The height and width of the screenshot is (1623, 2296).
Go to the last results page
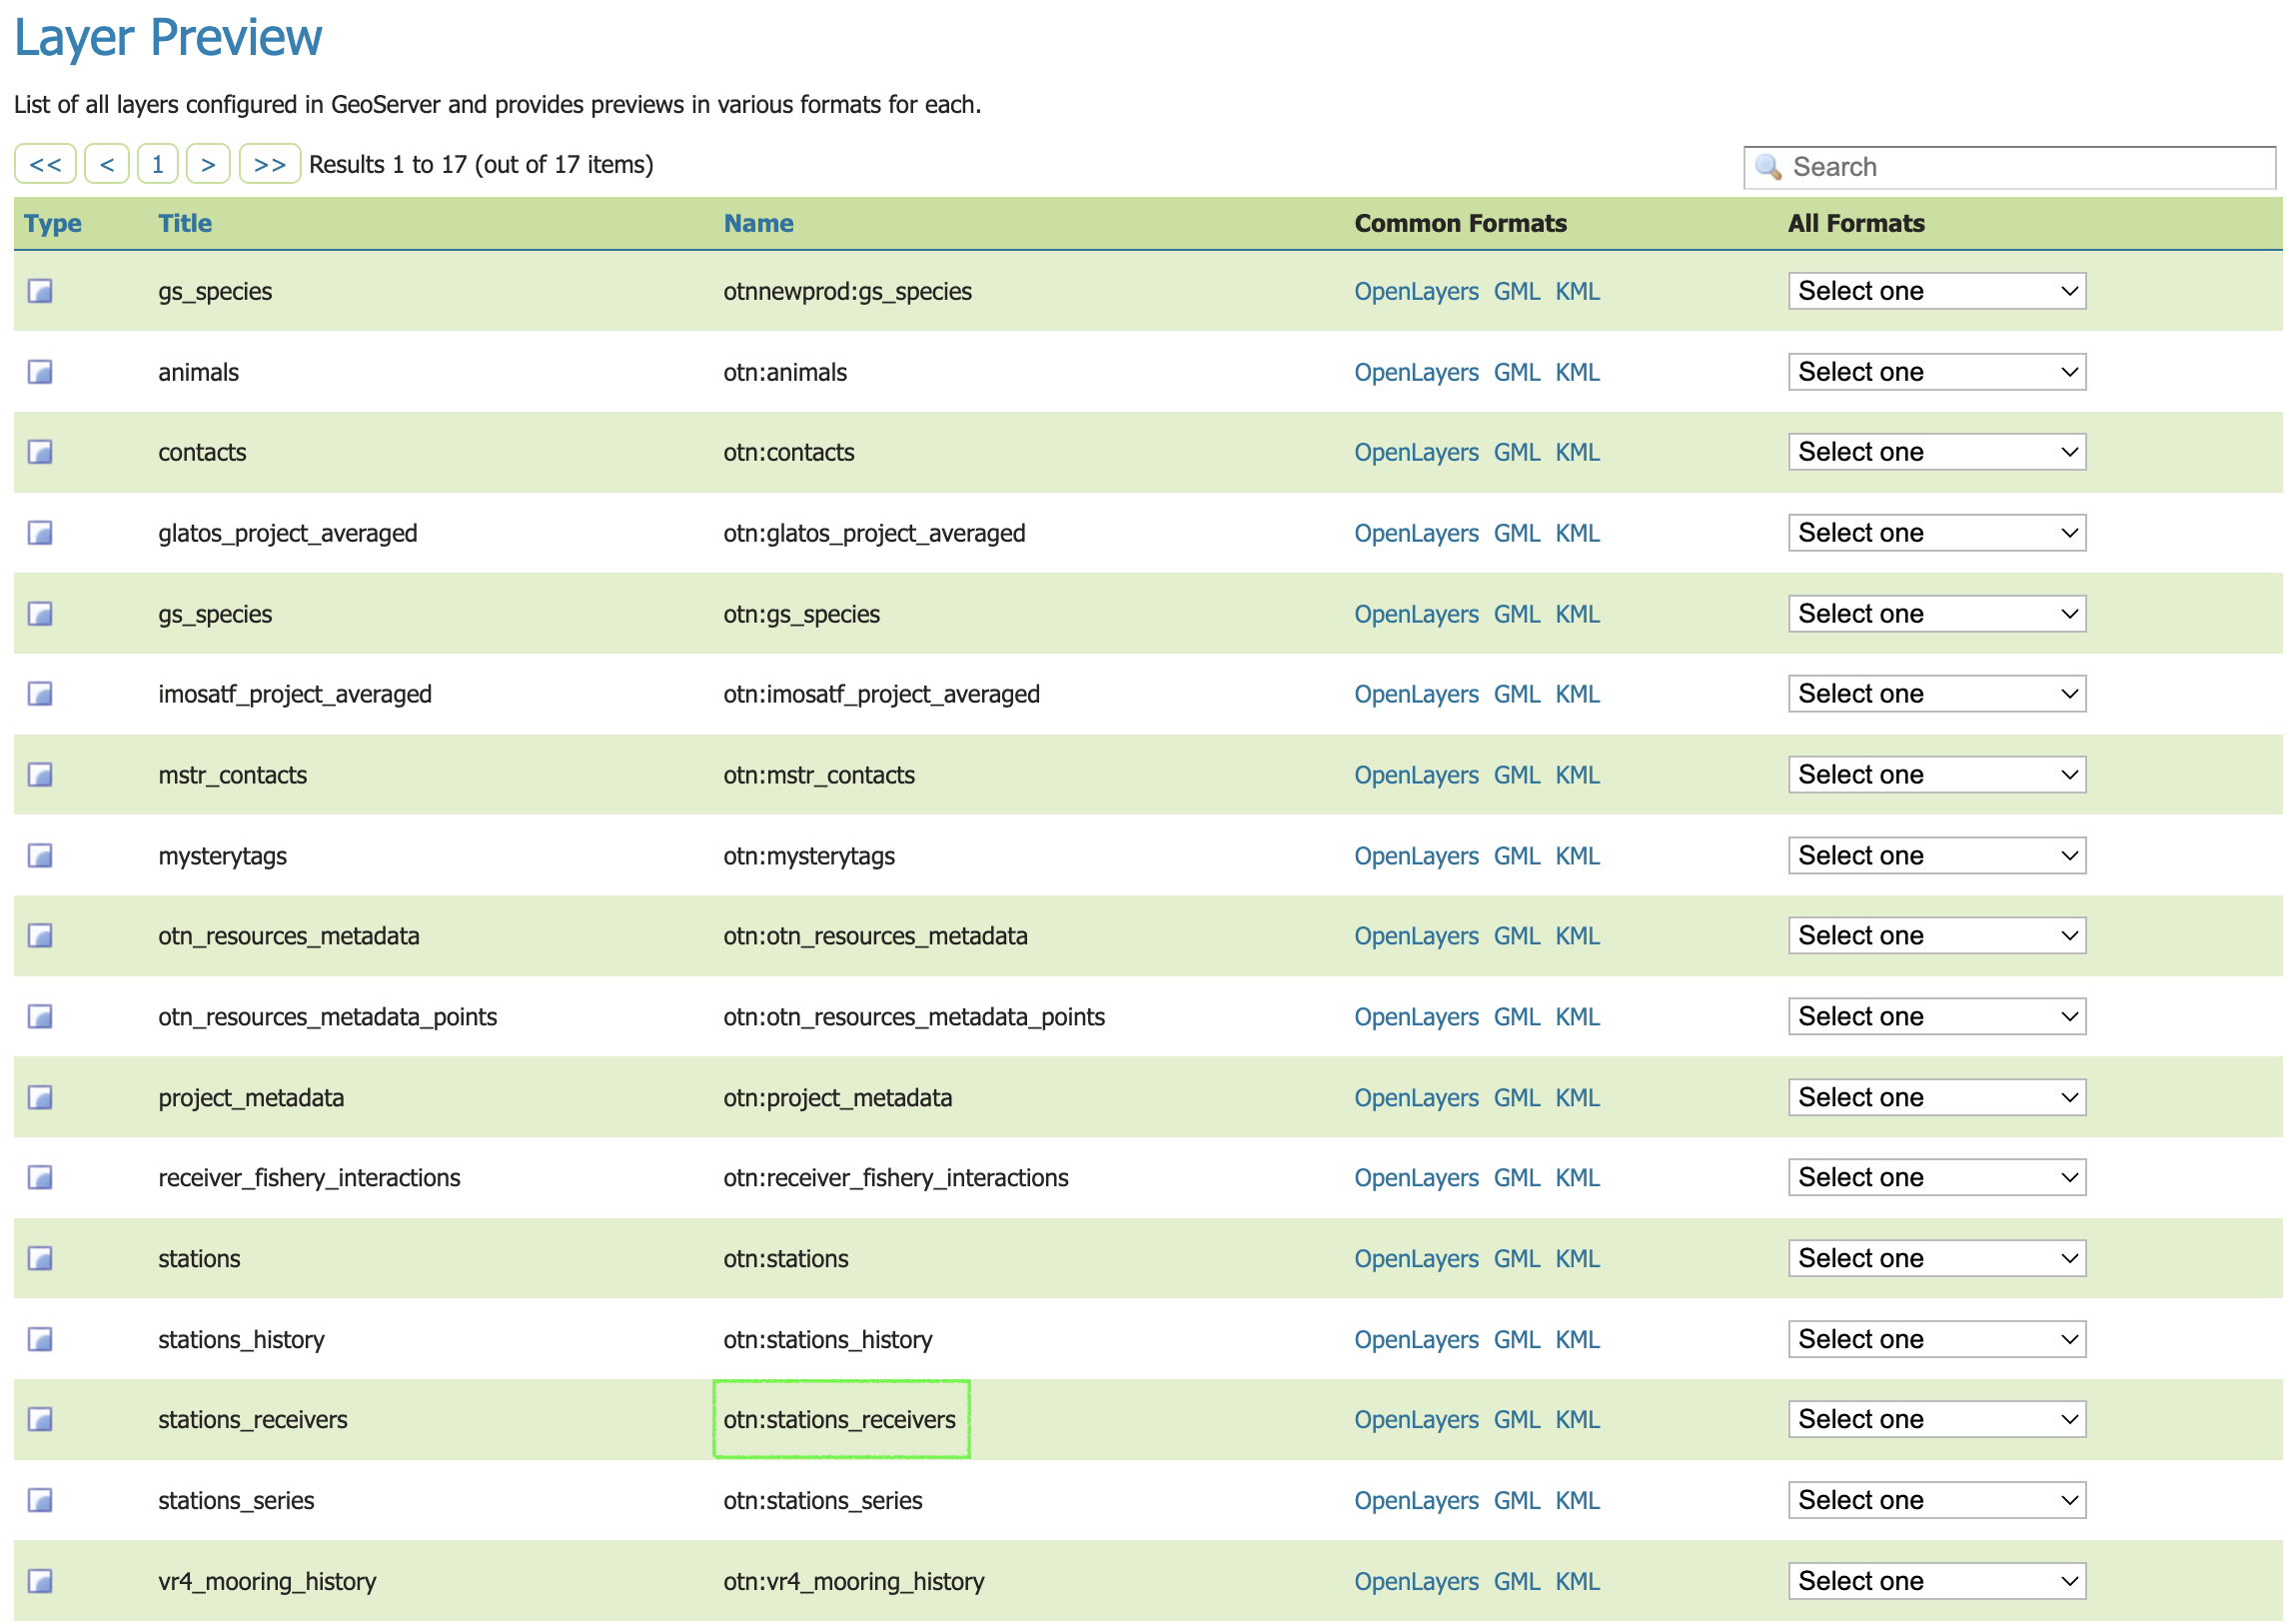(x=270, y=164)
